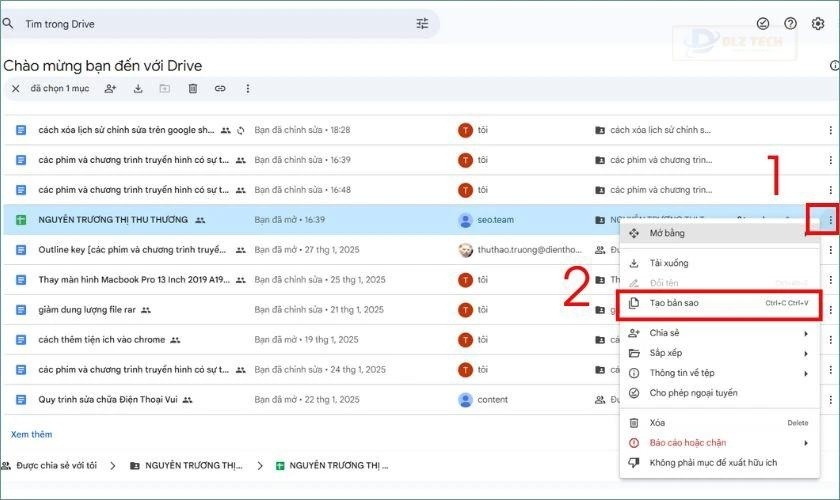Select the NGUYỄN TRƯƠNG THỊ THU THƯƠNG spreadsheet
This screenshot has height=500, width=840.
pyautogui.click(x=113, y=220)
